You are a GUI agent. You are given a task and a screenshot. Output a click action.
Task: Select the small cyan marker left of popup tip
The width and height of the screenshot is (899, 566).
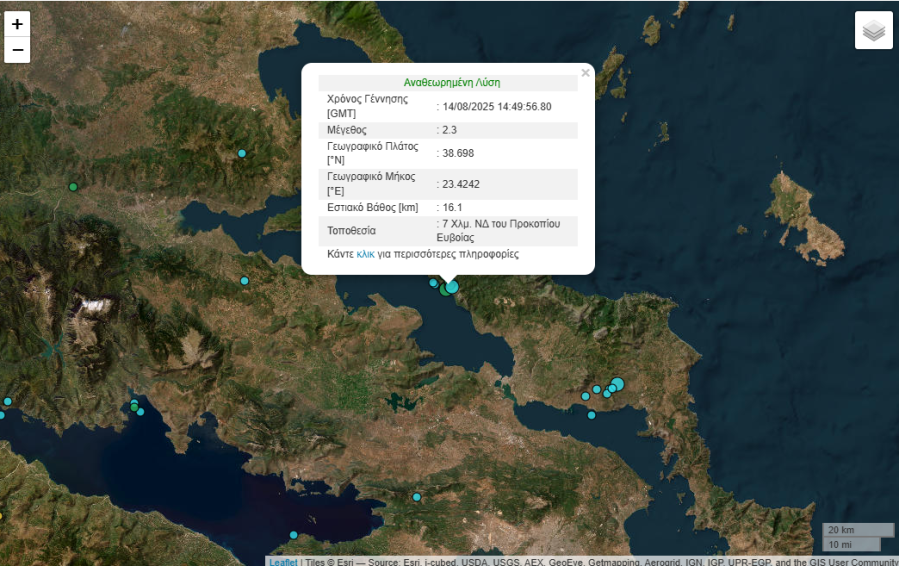pos(433,283)
